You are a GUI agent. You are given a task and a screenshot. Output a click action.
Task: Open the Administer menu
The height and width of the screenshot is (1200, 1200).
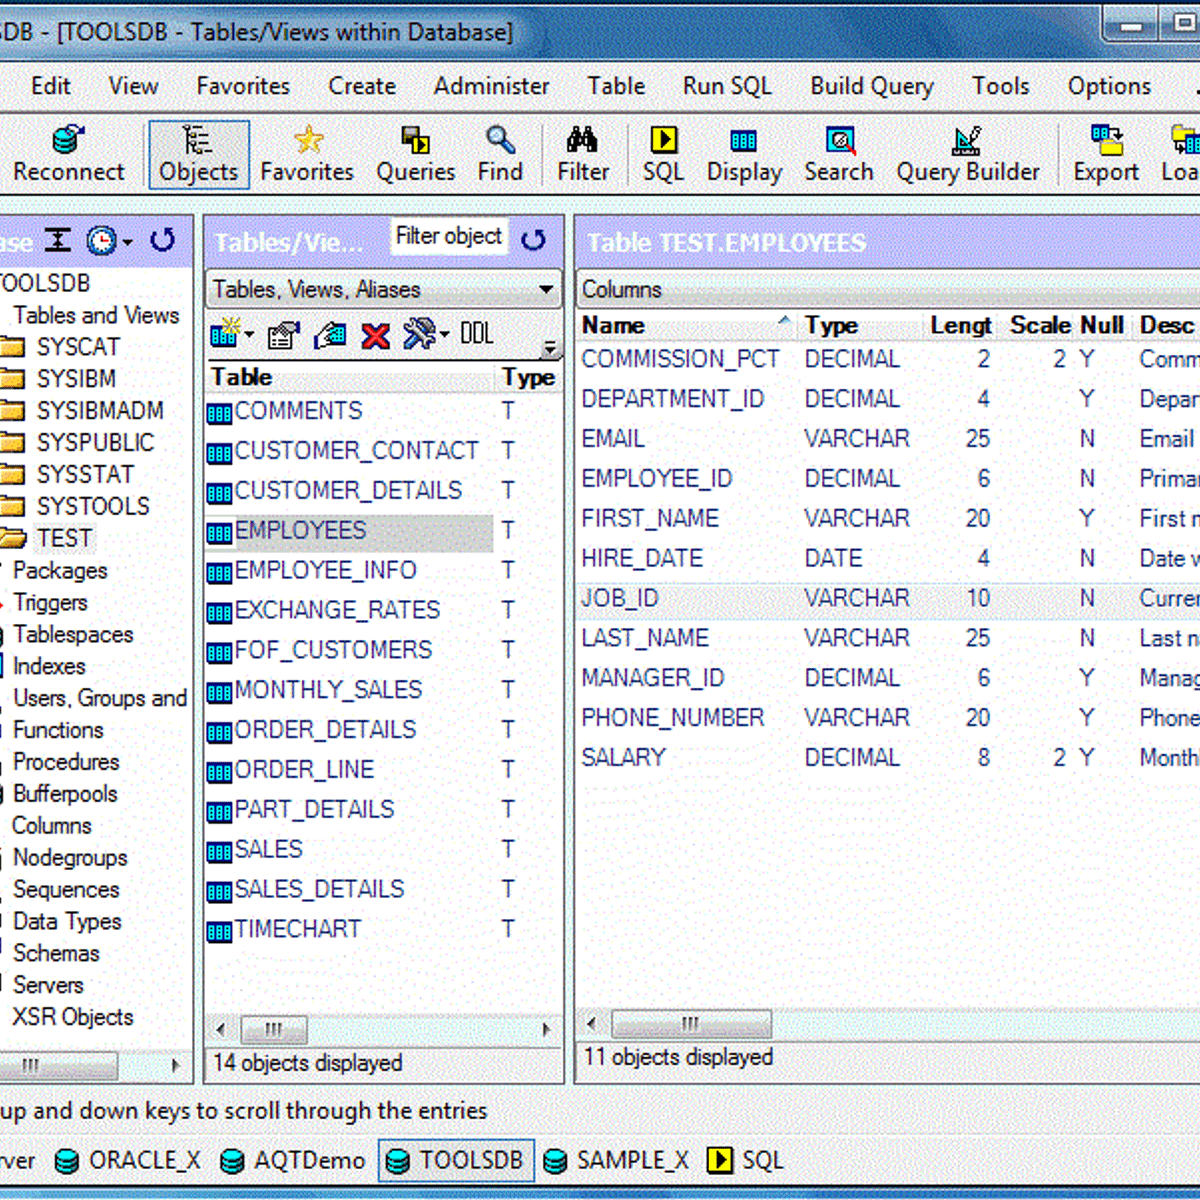coord(491,86)
